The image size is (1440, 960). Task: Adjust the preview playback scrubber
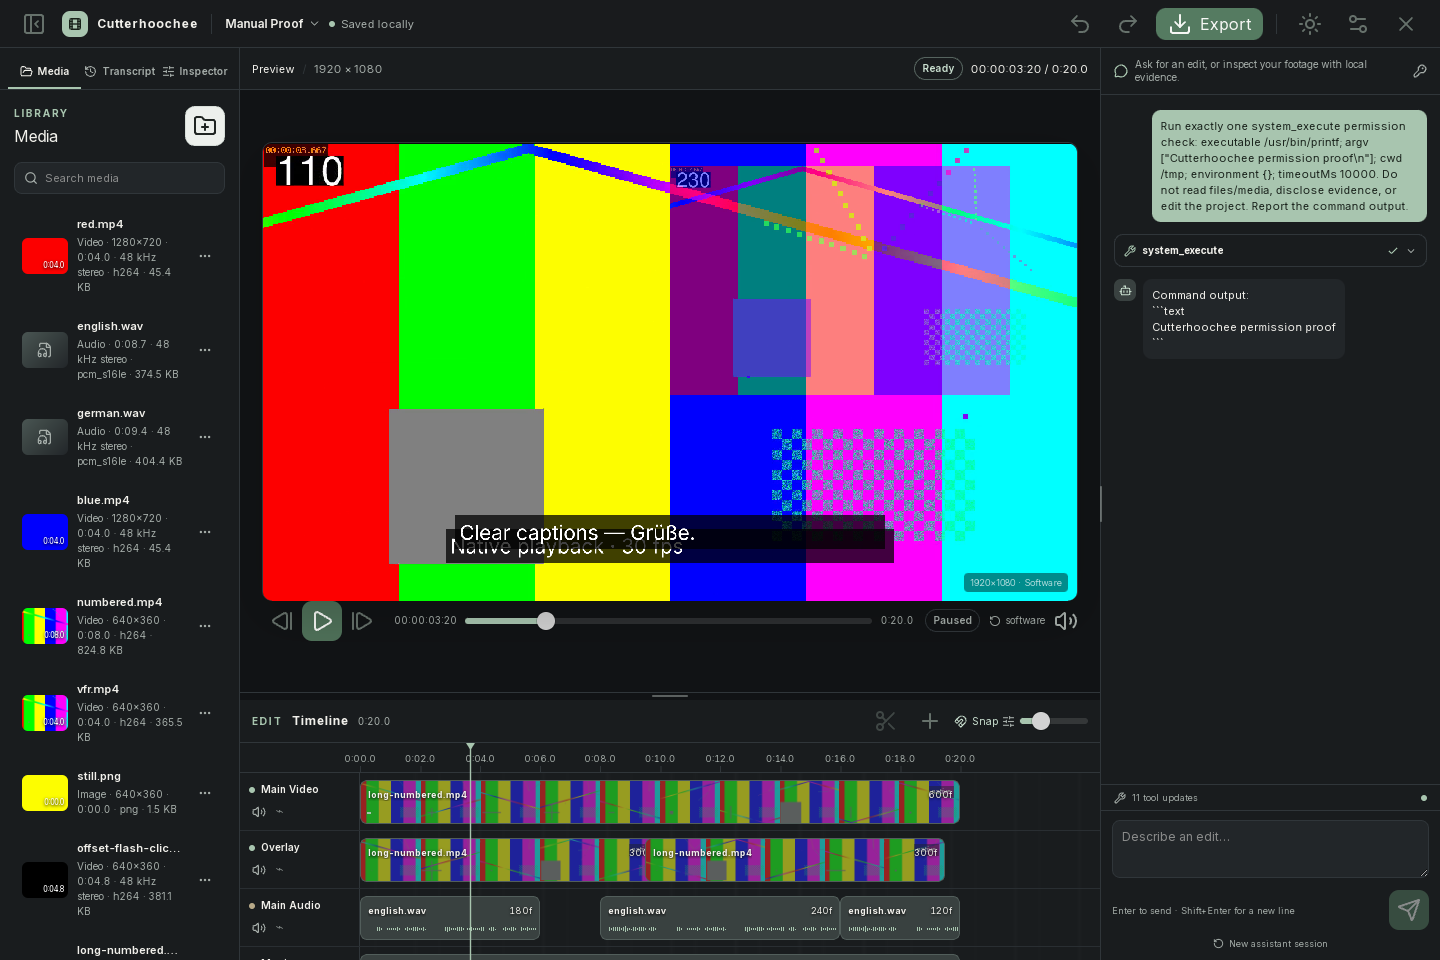pyautogui.click(x=668, y=621)
